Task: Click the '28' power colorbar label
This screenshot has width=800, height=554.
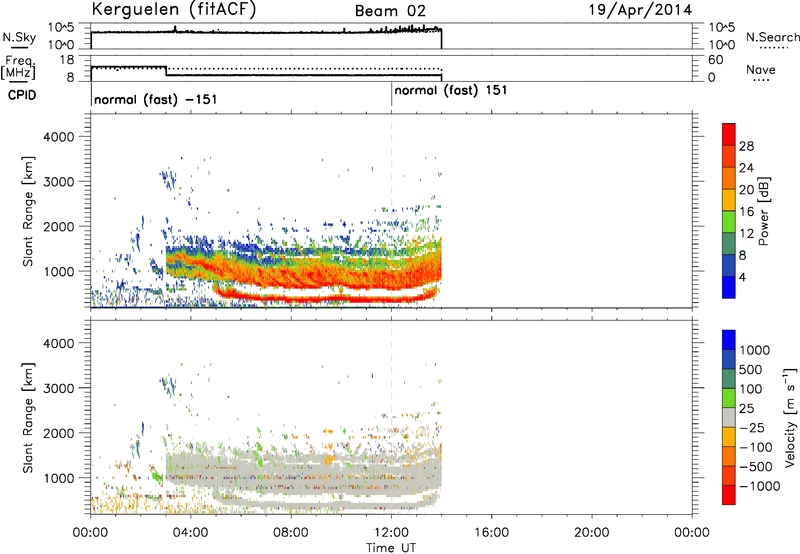Action: tap(746, 146)
